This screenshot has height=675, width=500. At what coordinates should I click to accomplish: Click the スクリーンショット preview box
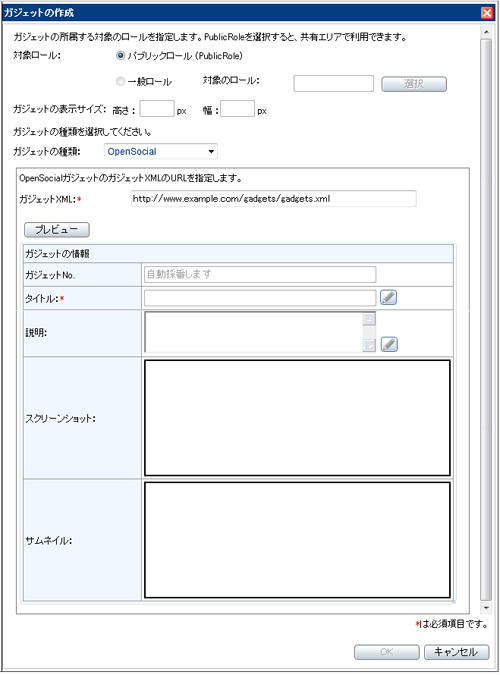coord(297,418)
